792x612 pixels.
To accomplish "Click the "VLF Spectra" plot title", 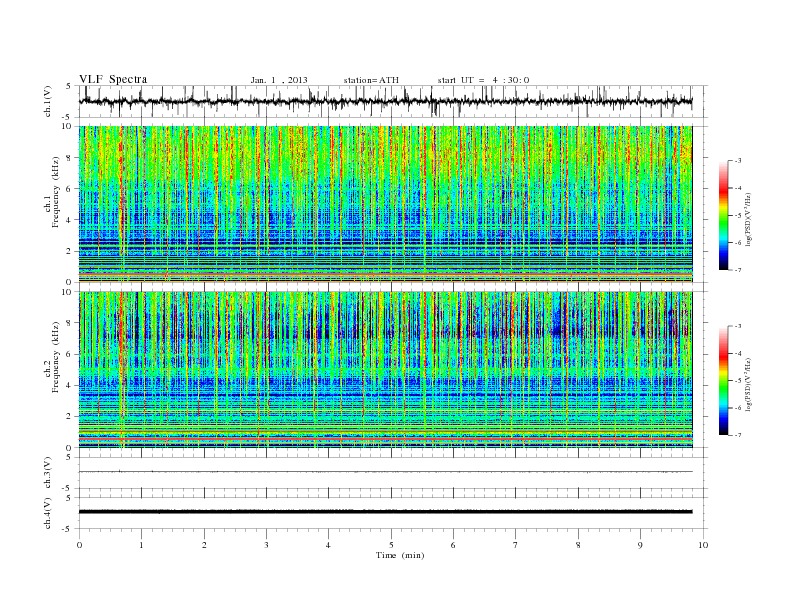I will click(113, 79).
